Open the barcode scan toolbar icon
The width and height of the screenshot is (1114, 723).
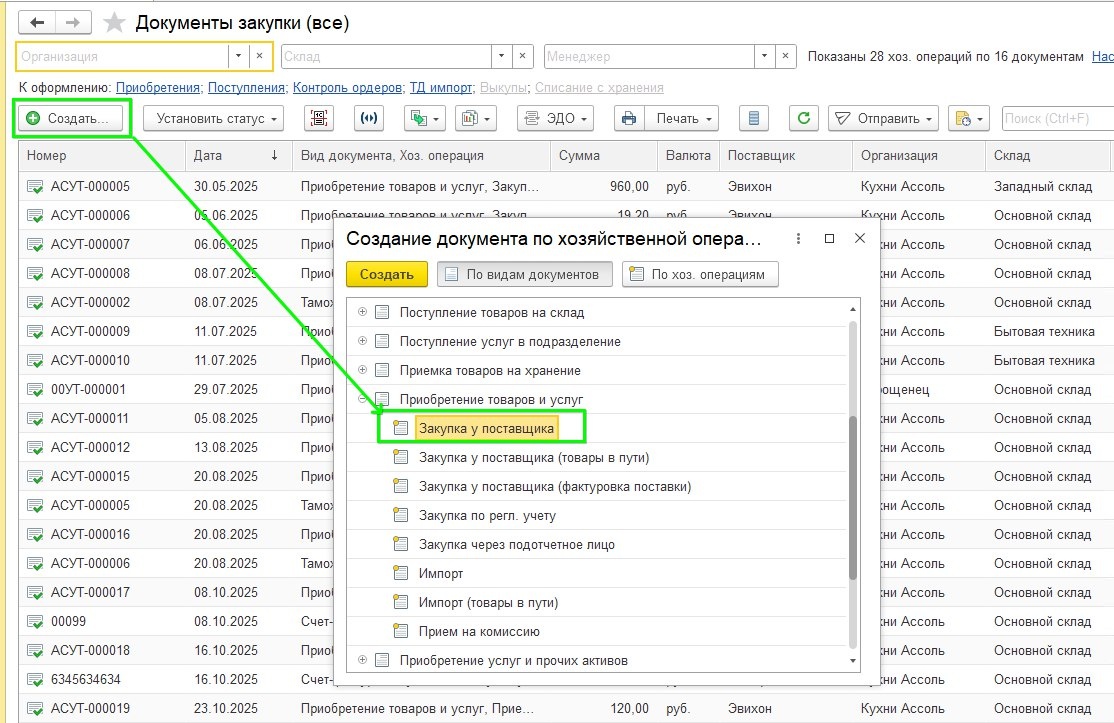[319, 119]
